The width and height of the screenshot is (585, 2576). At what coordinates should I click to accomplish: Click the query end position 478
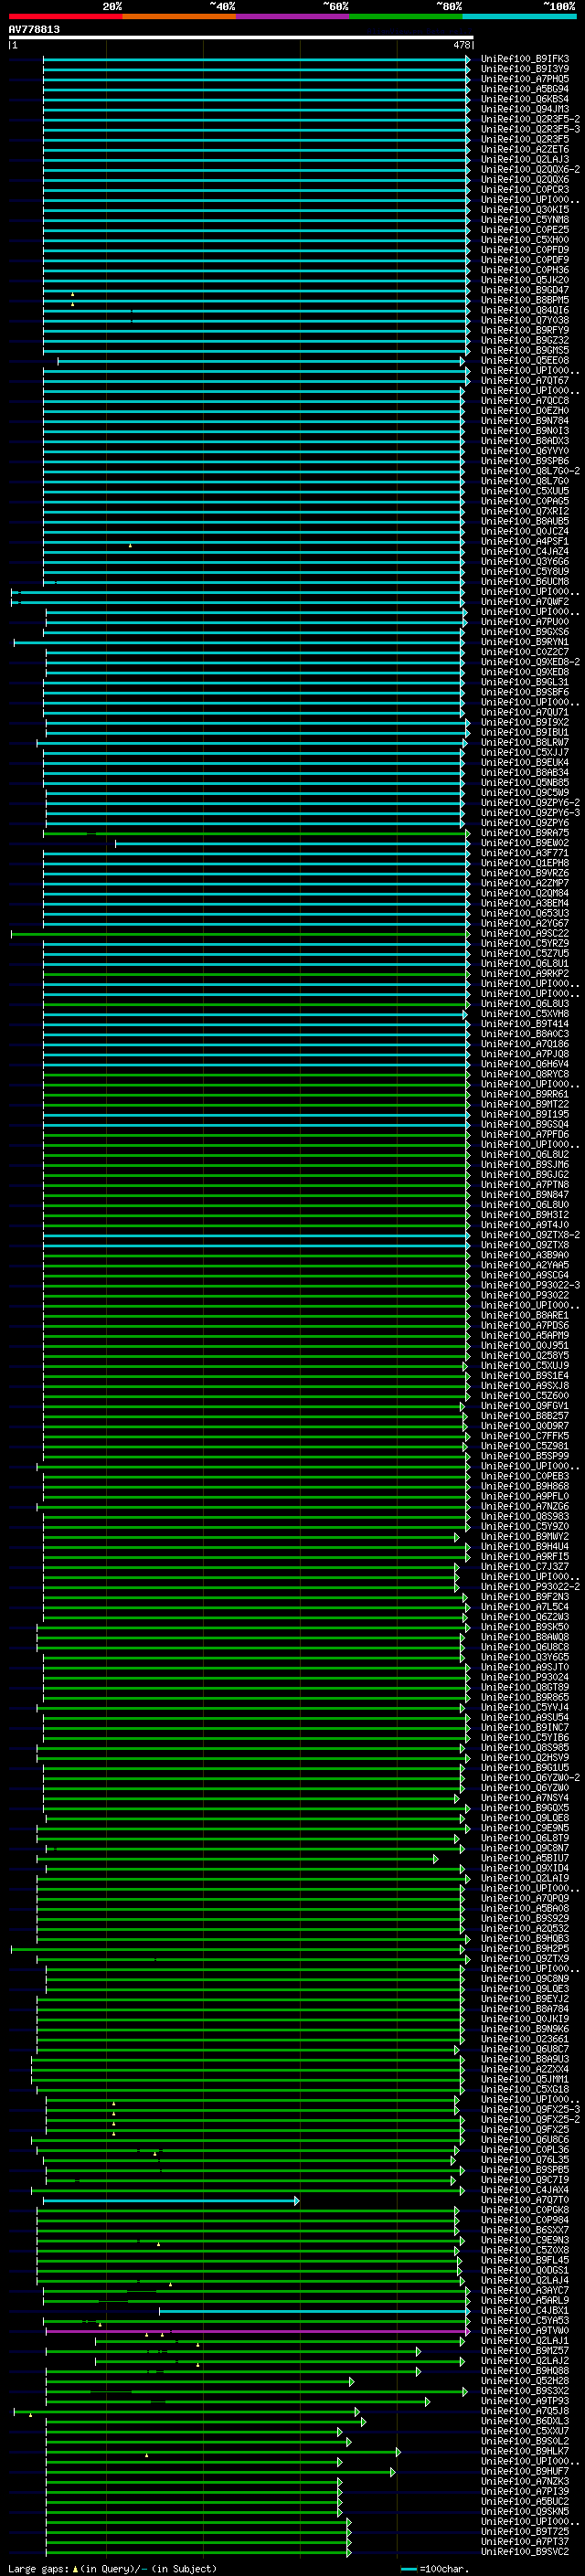tap(461, 45)
